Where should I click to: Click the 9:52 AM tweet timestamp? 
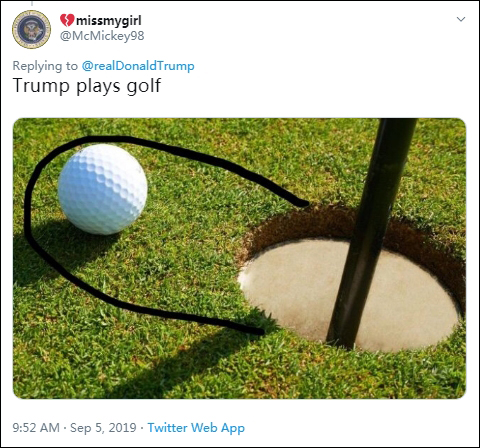click(36, 427)
